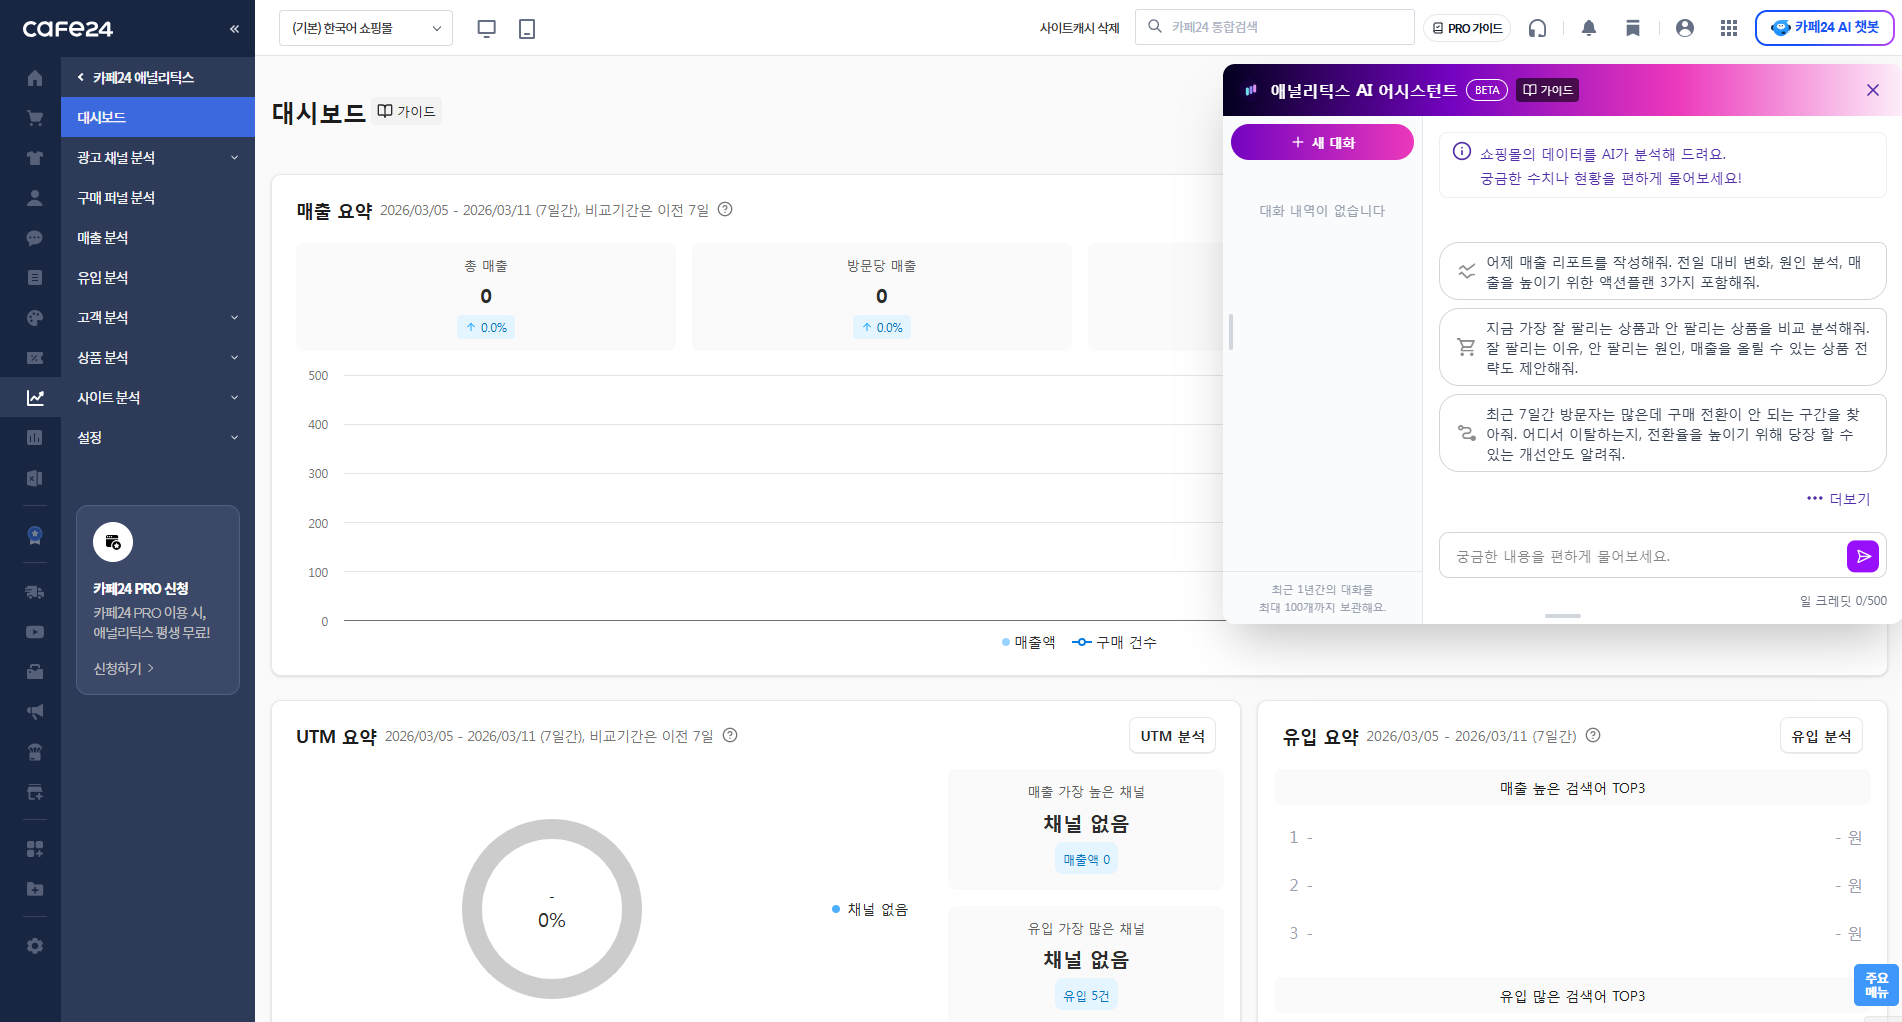The image size is (1902, 1022).
Task: Open the 카페24 AI 챗봇 button
Action: [1825, 28]
